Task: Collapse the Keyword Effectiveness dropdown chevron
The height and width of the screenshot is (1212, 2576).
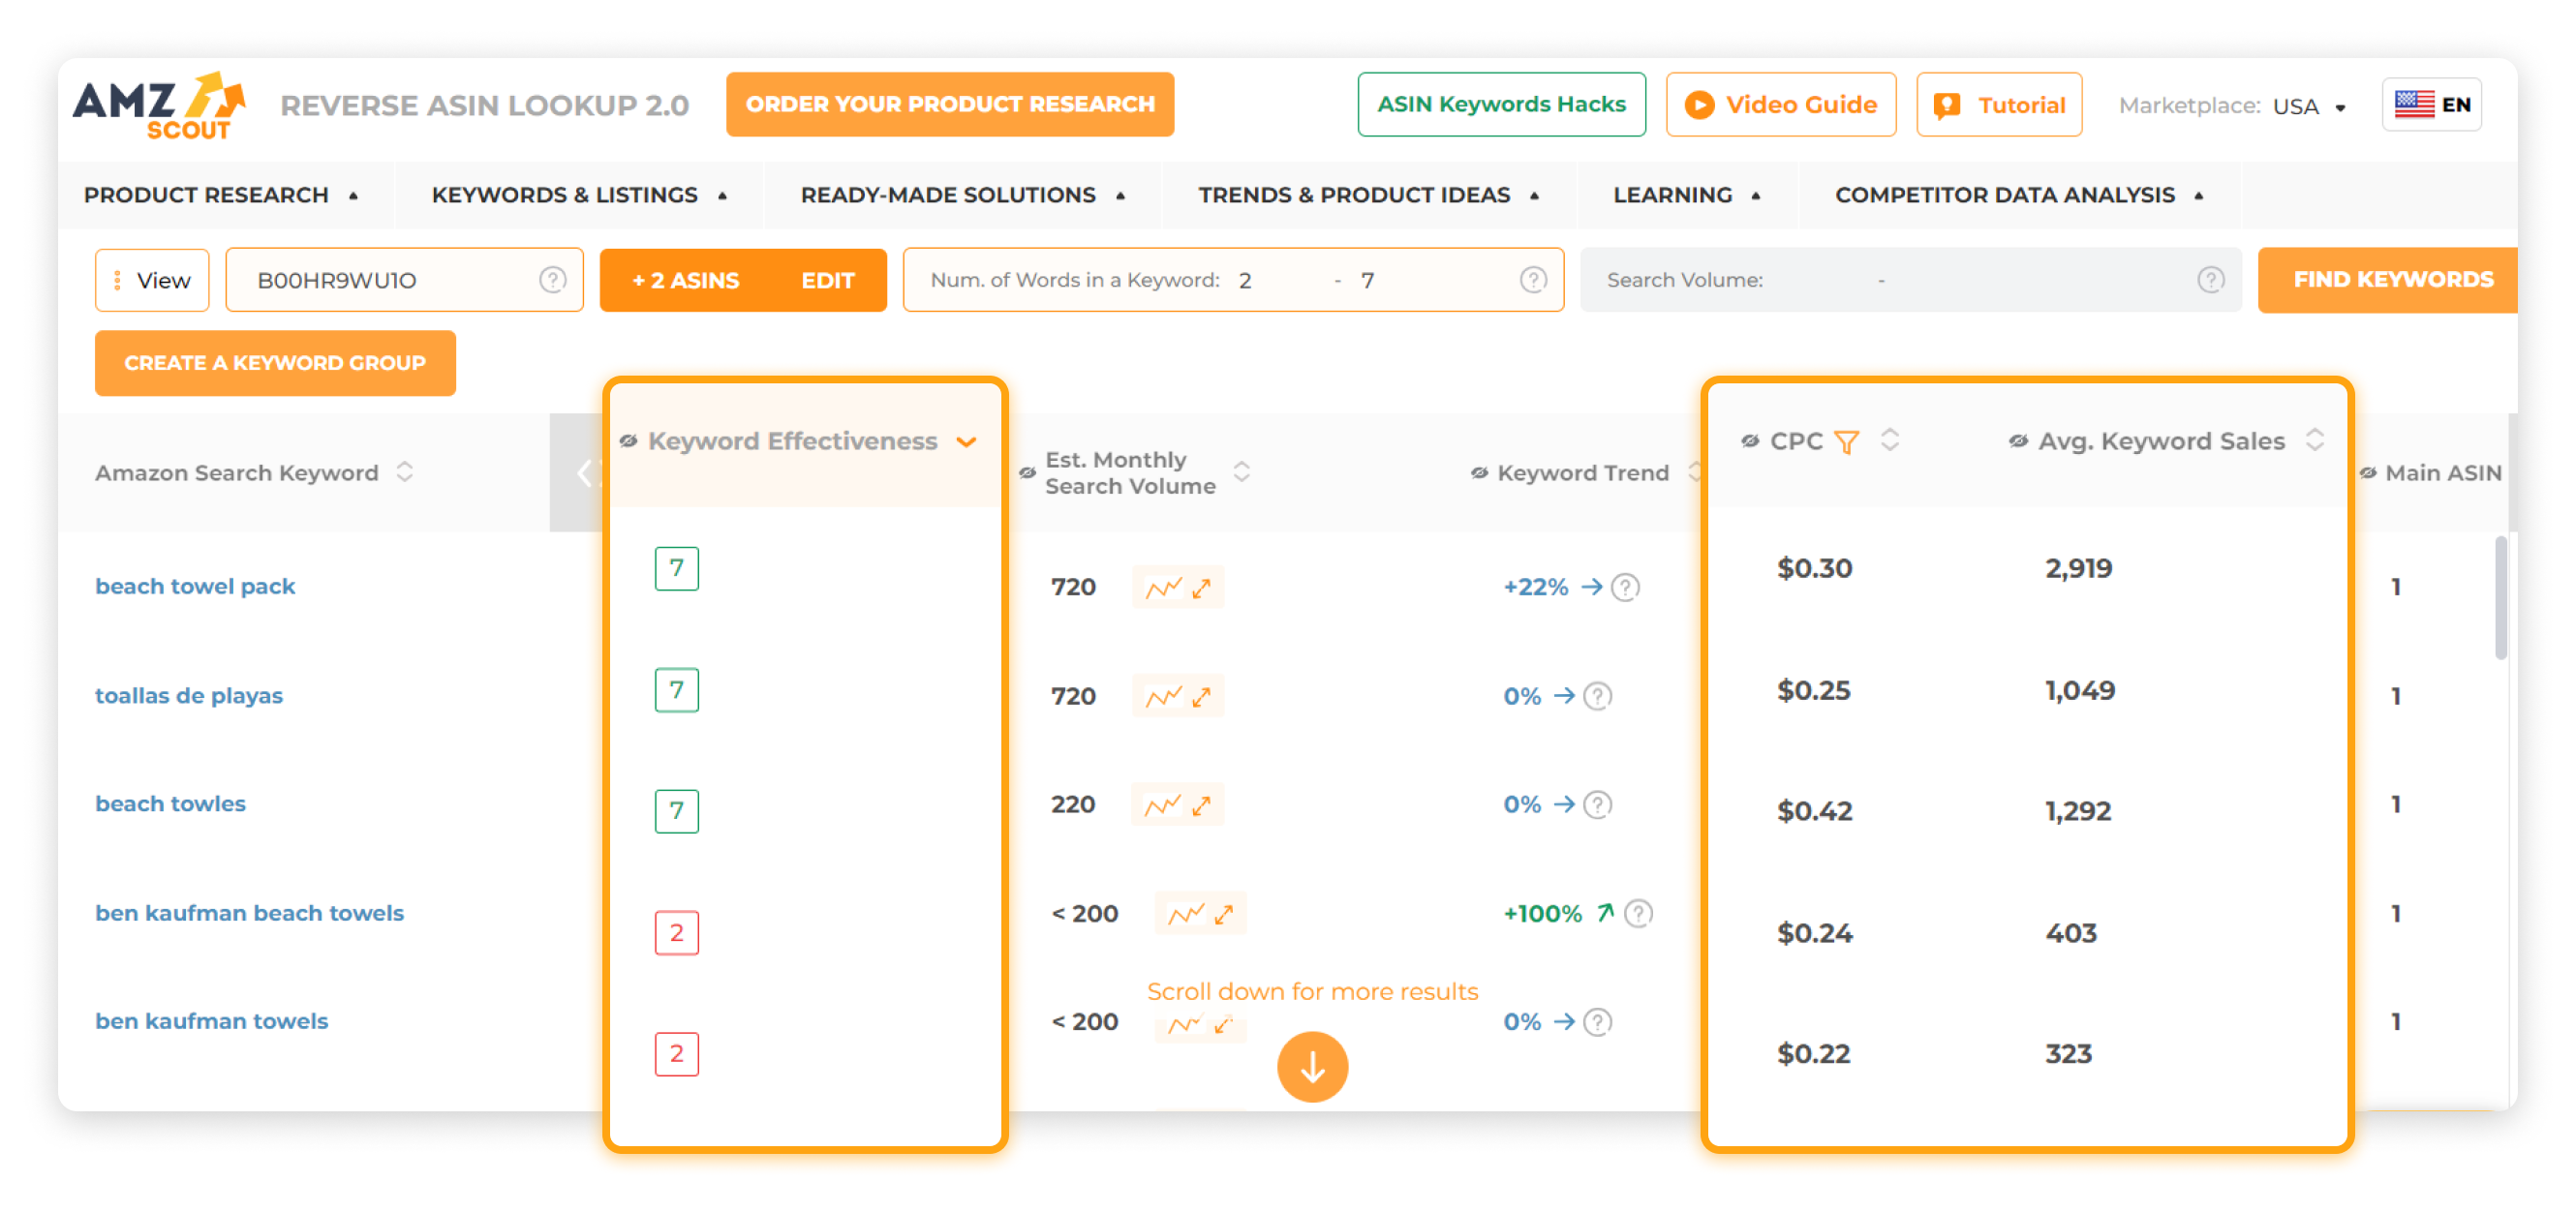Action: tap(967, 441)
